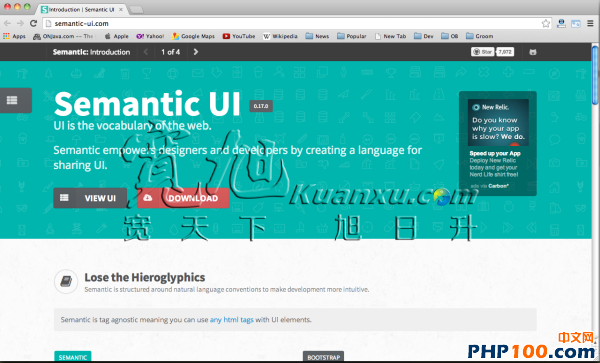This screenshot has height=363, width=600.
Task: Open the ONJava.com bookmark
Action: (x=63, y=36)
